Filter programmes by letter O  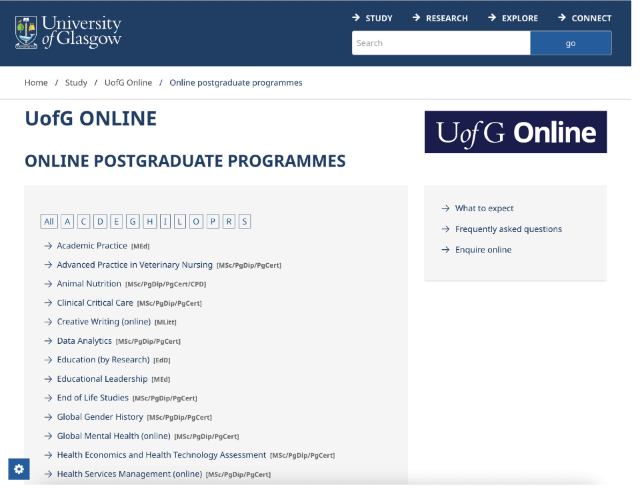click(196, 222)
